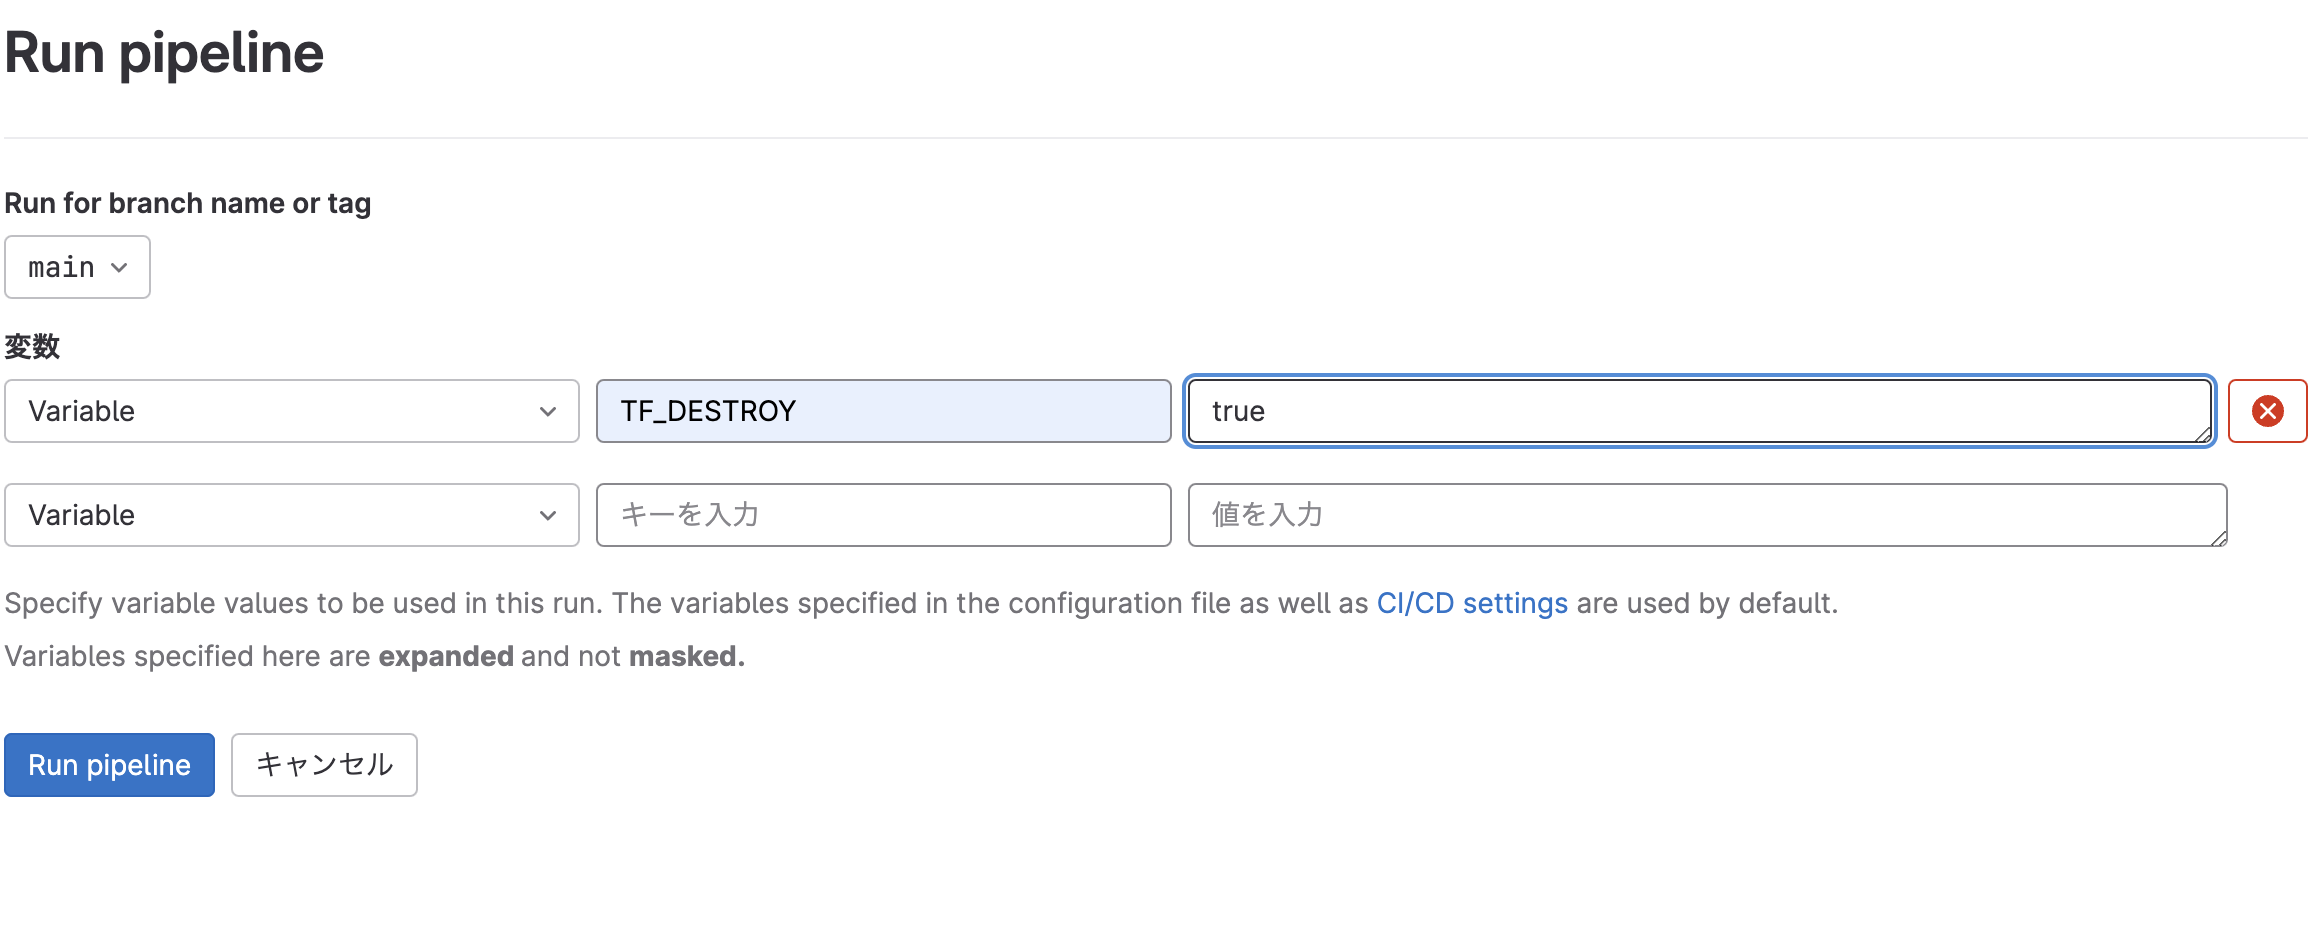Open the CI/CD settings link
The width and height of the screenshot is (2318, 942).
click(1472, 603)
